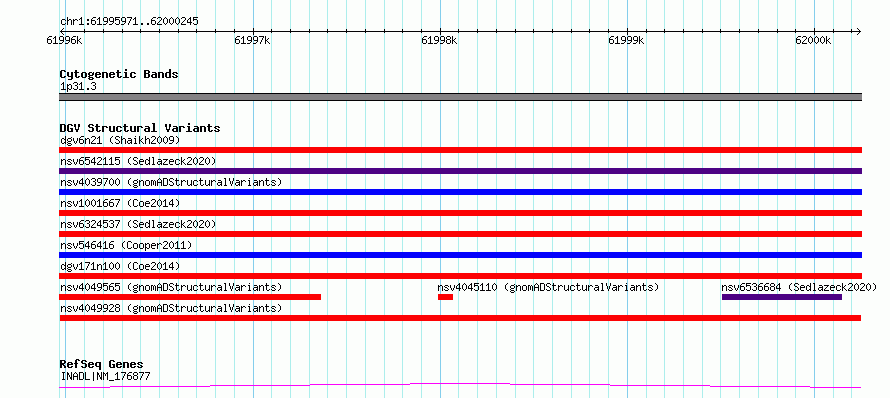Click the red nsv1001667 variant bar
Image resolution: width=890 pixels, height=398 pixels.
pos(460,213)
